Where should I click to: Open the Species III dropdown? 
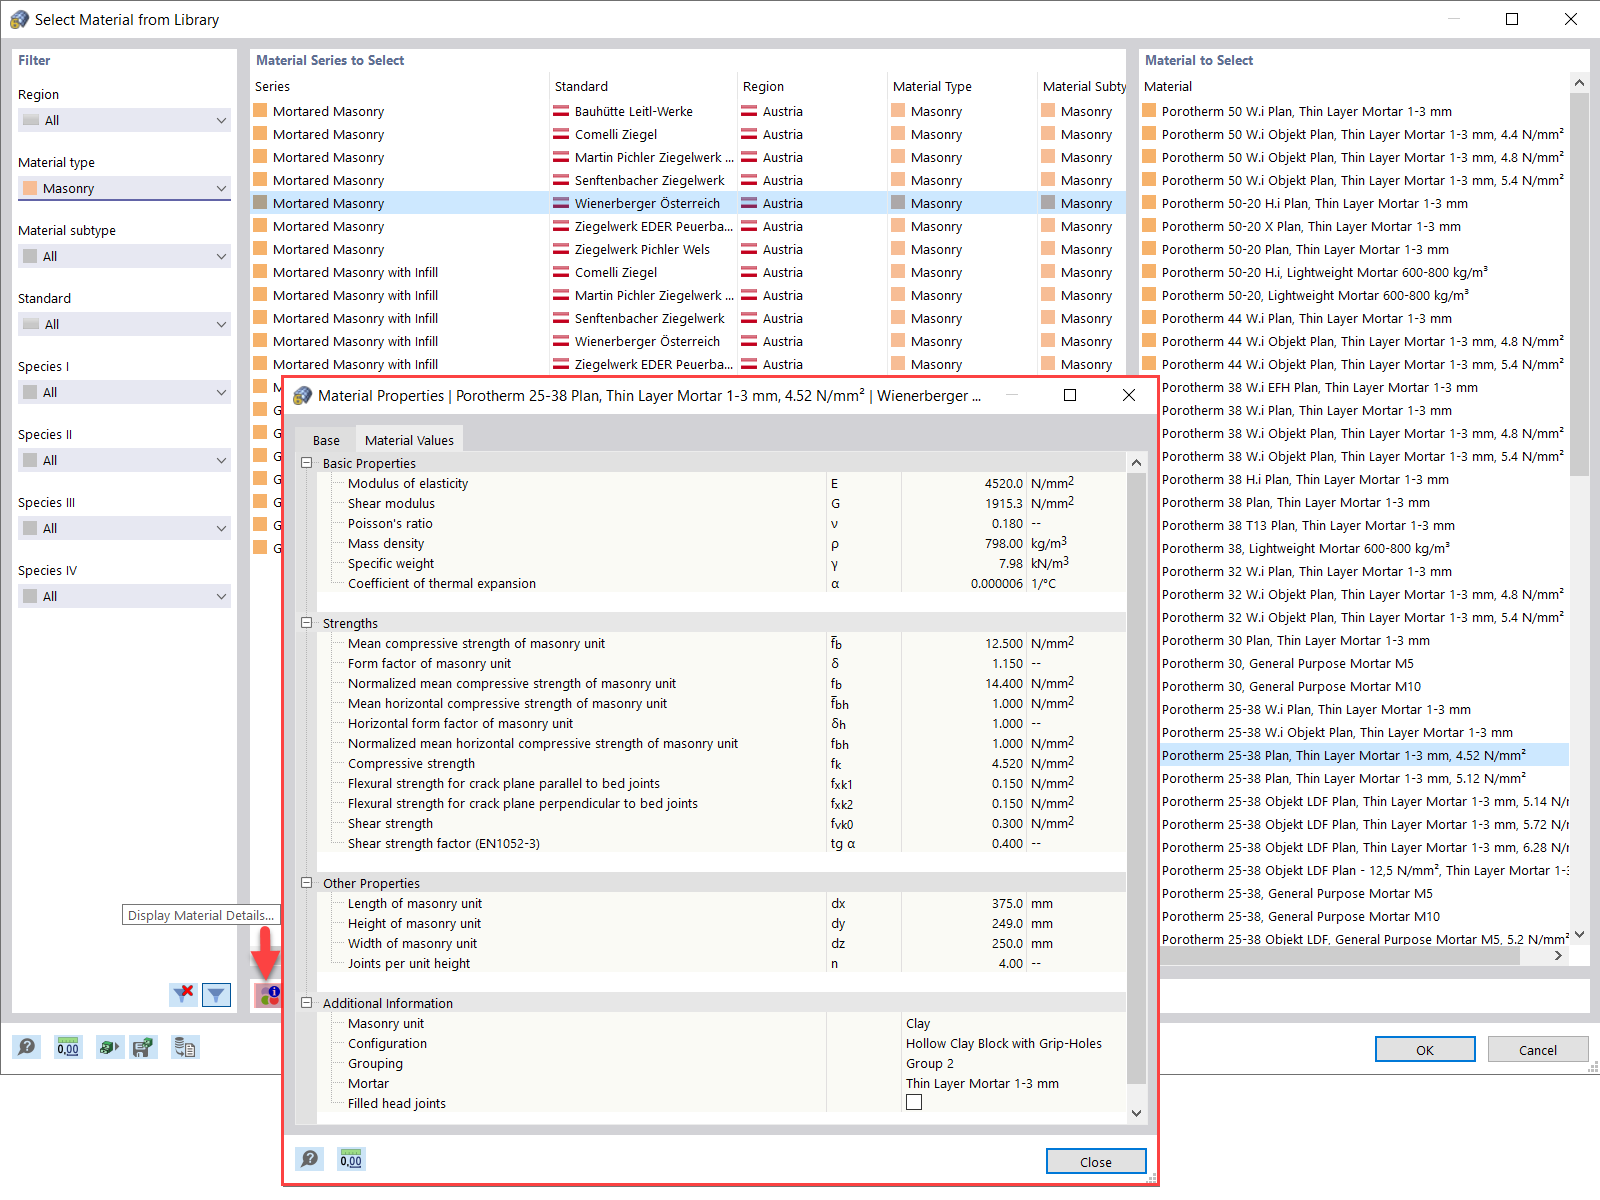coord(124,528)
